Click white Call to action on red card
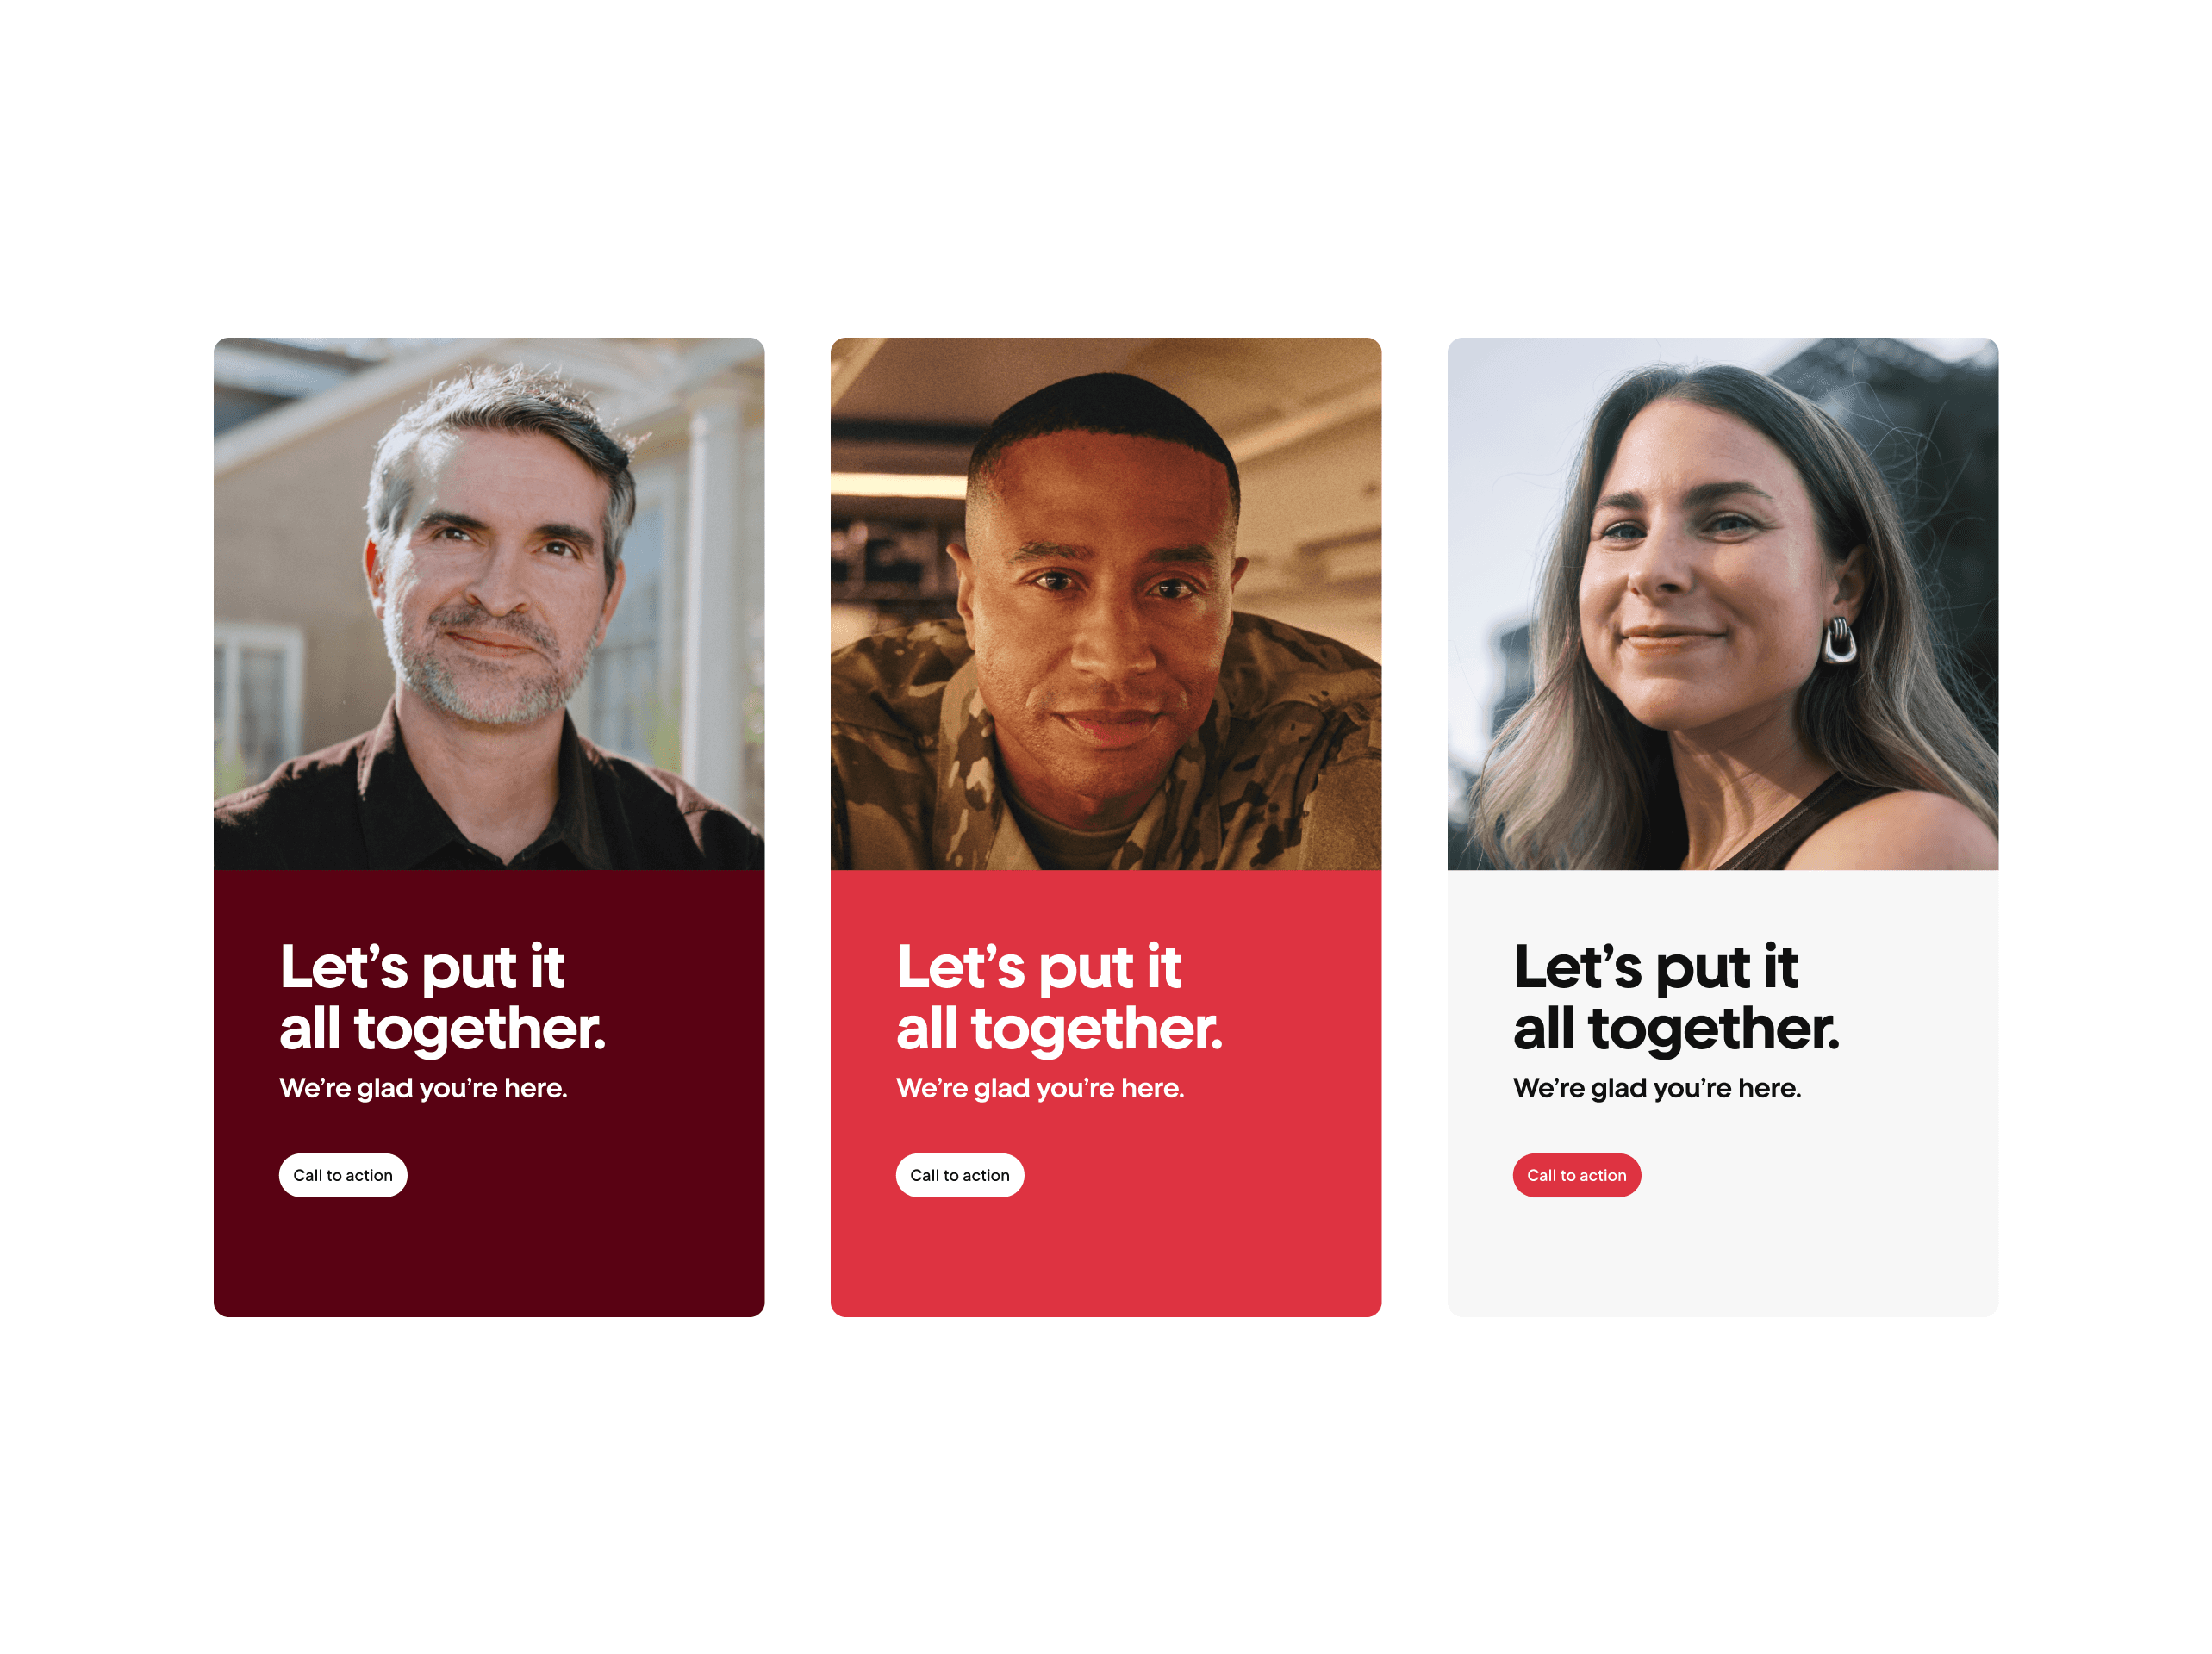The width and height of the screenshot is (2212, 1654). (x=960, y=1175)
